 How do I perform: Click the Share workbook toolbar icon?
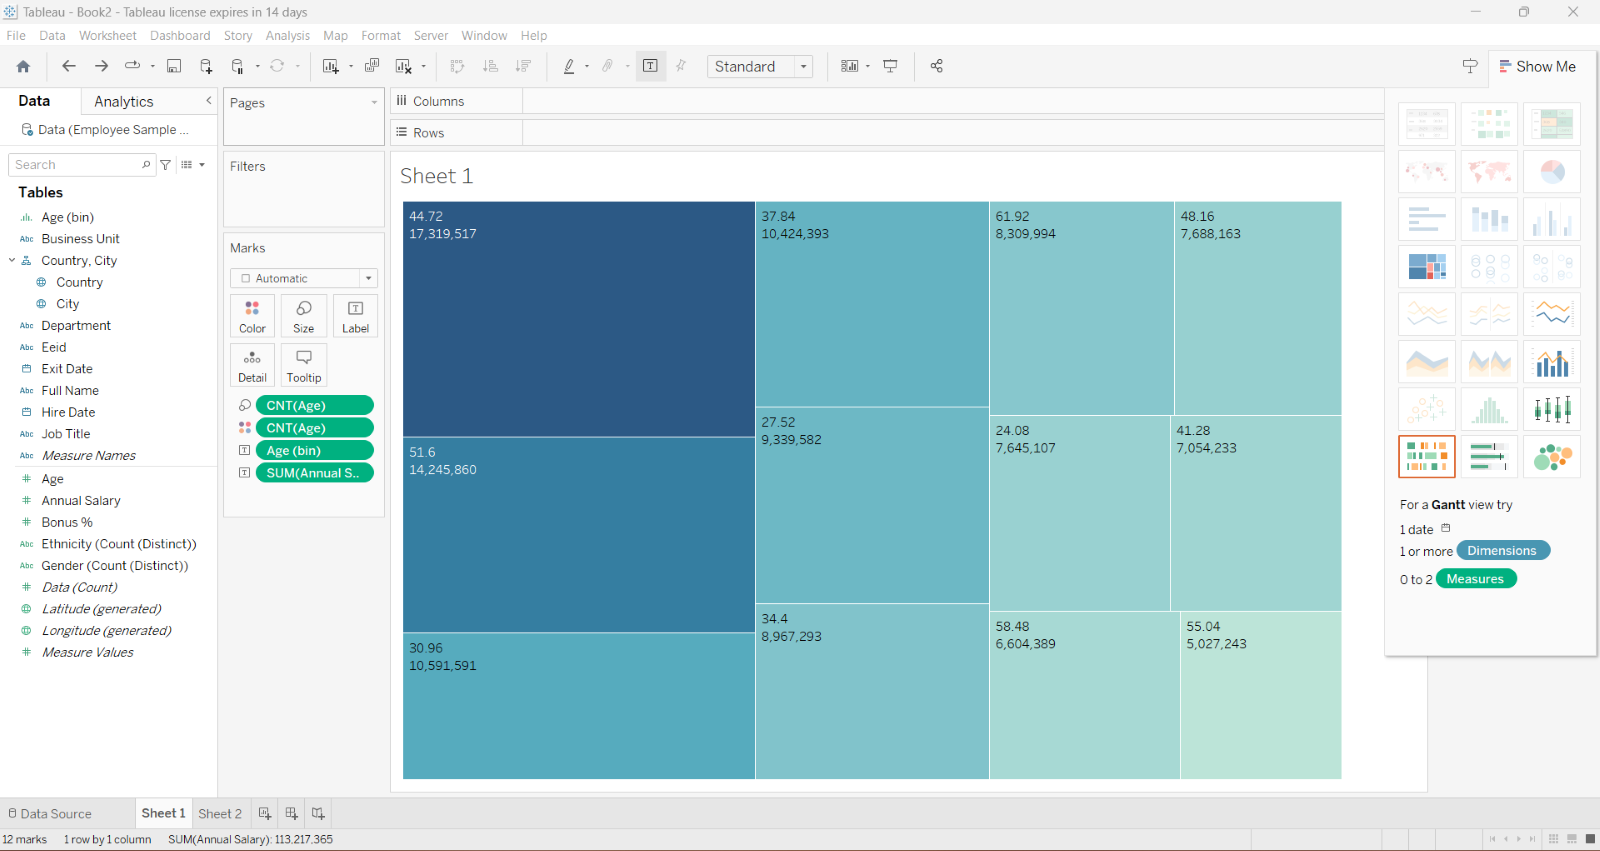pos(937,66)
